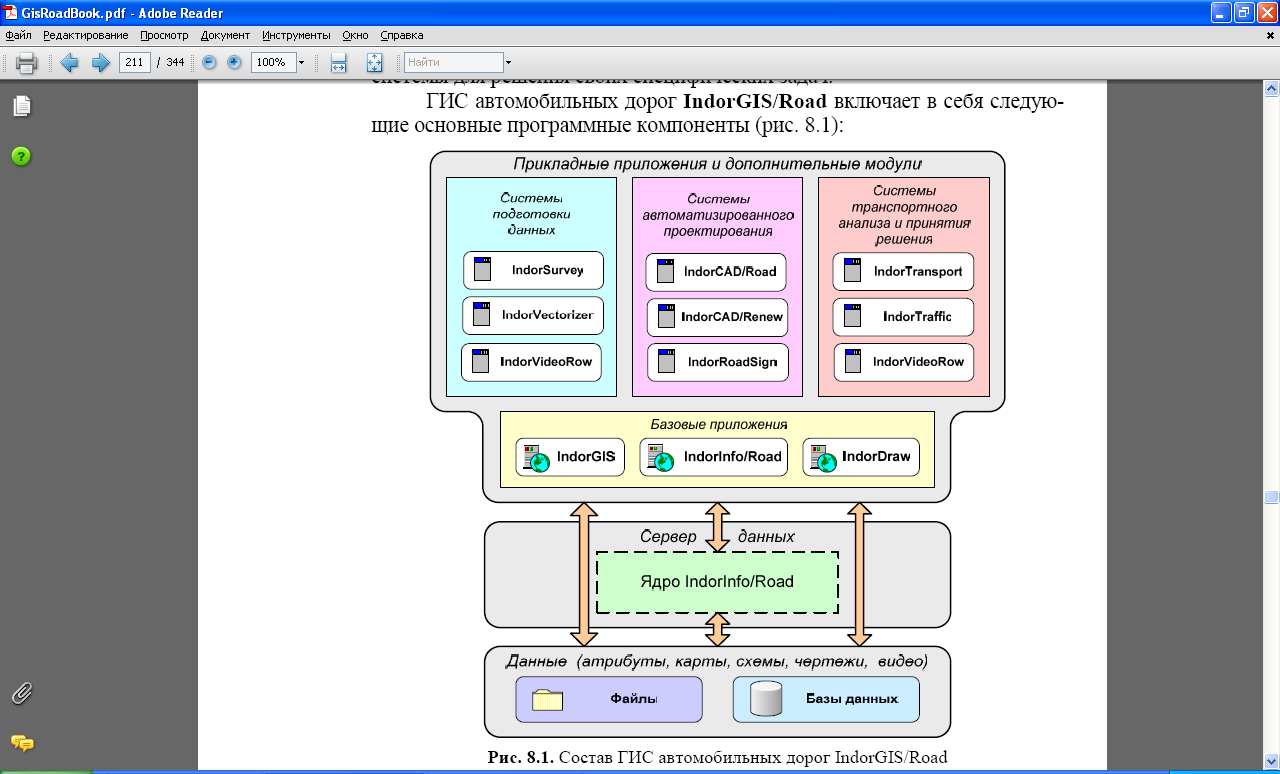Close the document with menu bar X
Screen dimensions: 1280x774
click(x=1269, y=35)
